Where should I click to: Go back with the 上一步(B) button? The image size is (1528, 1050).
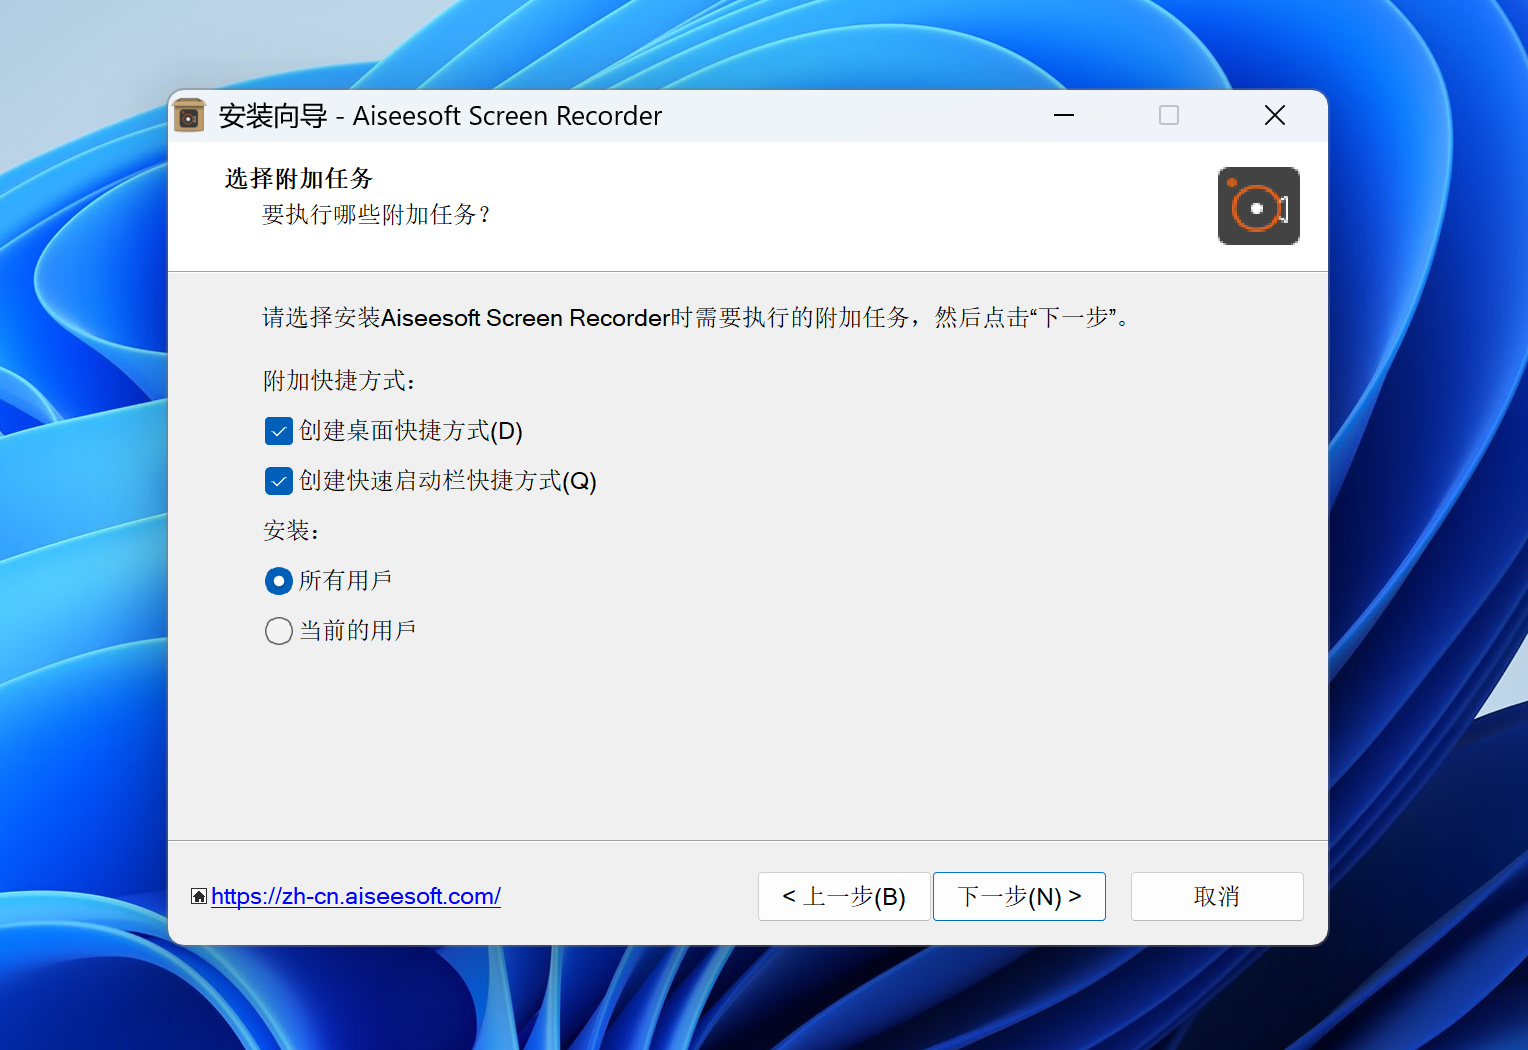pos(844,896)
